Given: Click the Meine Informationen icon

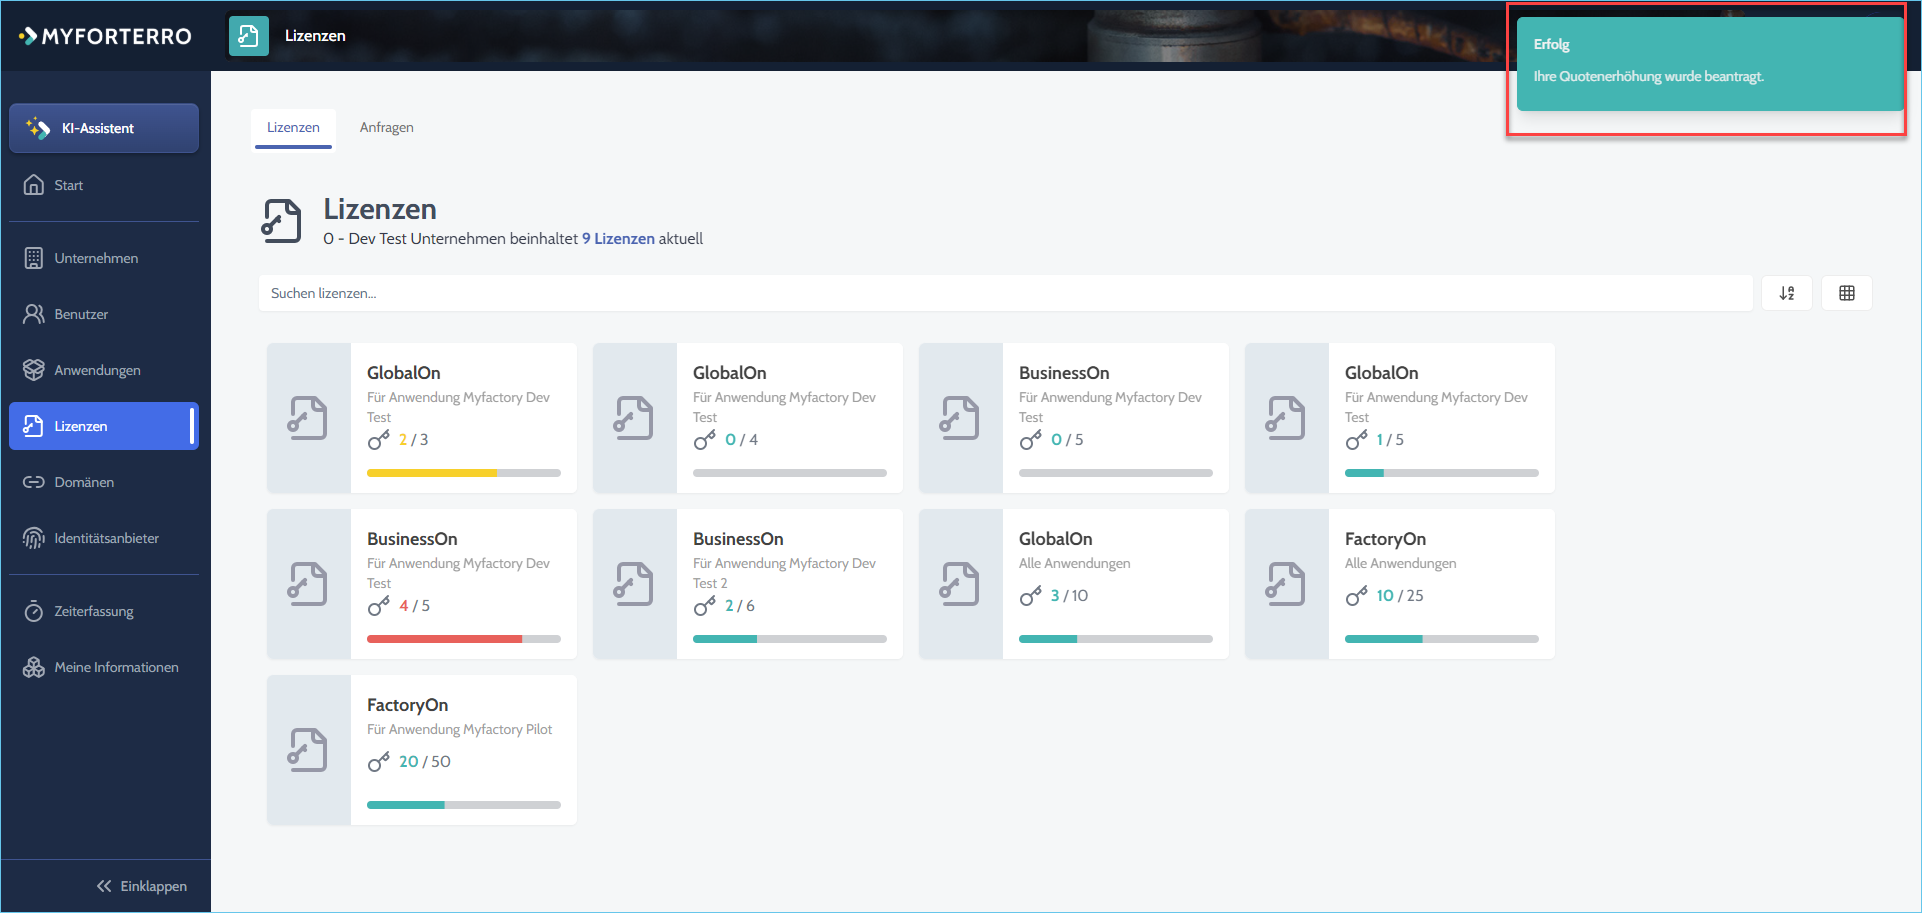Looking at the screenshot, I should point(34,667).
